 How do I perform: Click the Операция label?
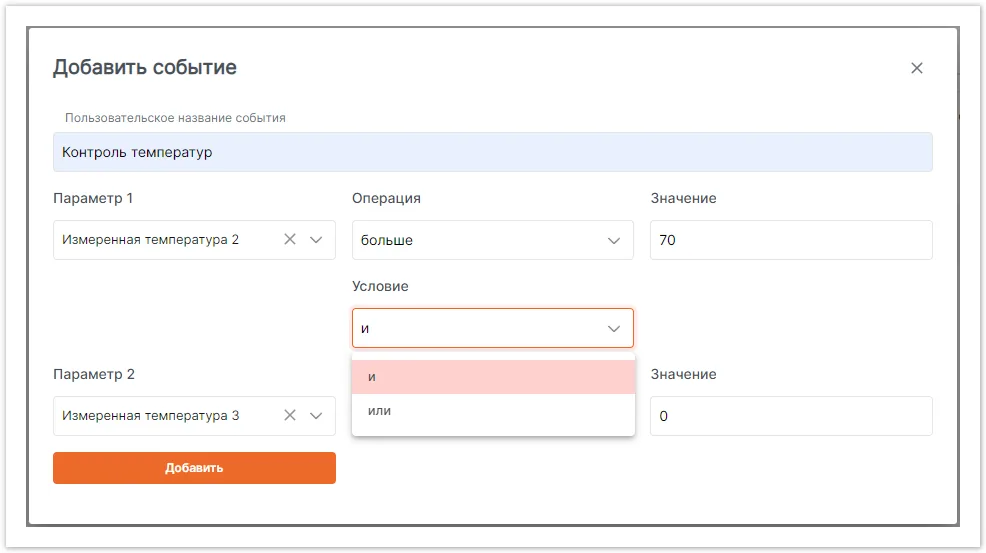tap(386, 198)
